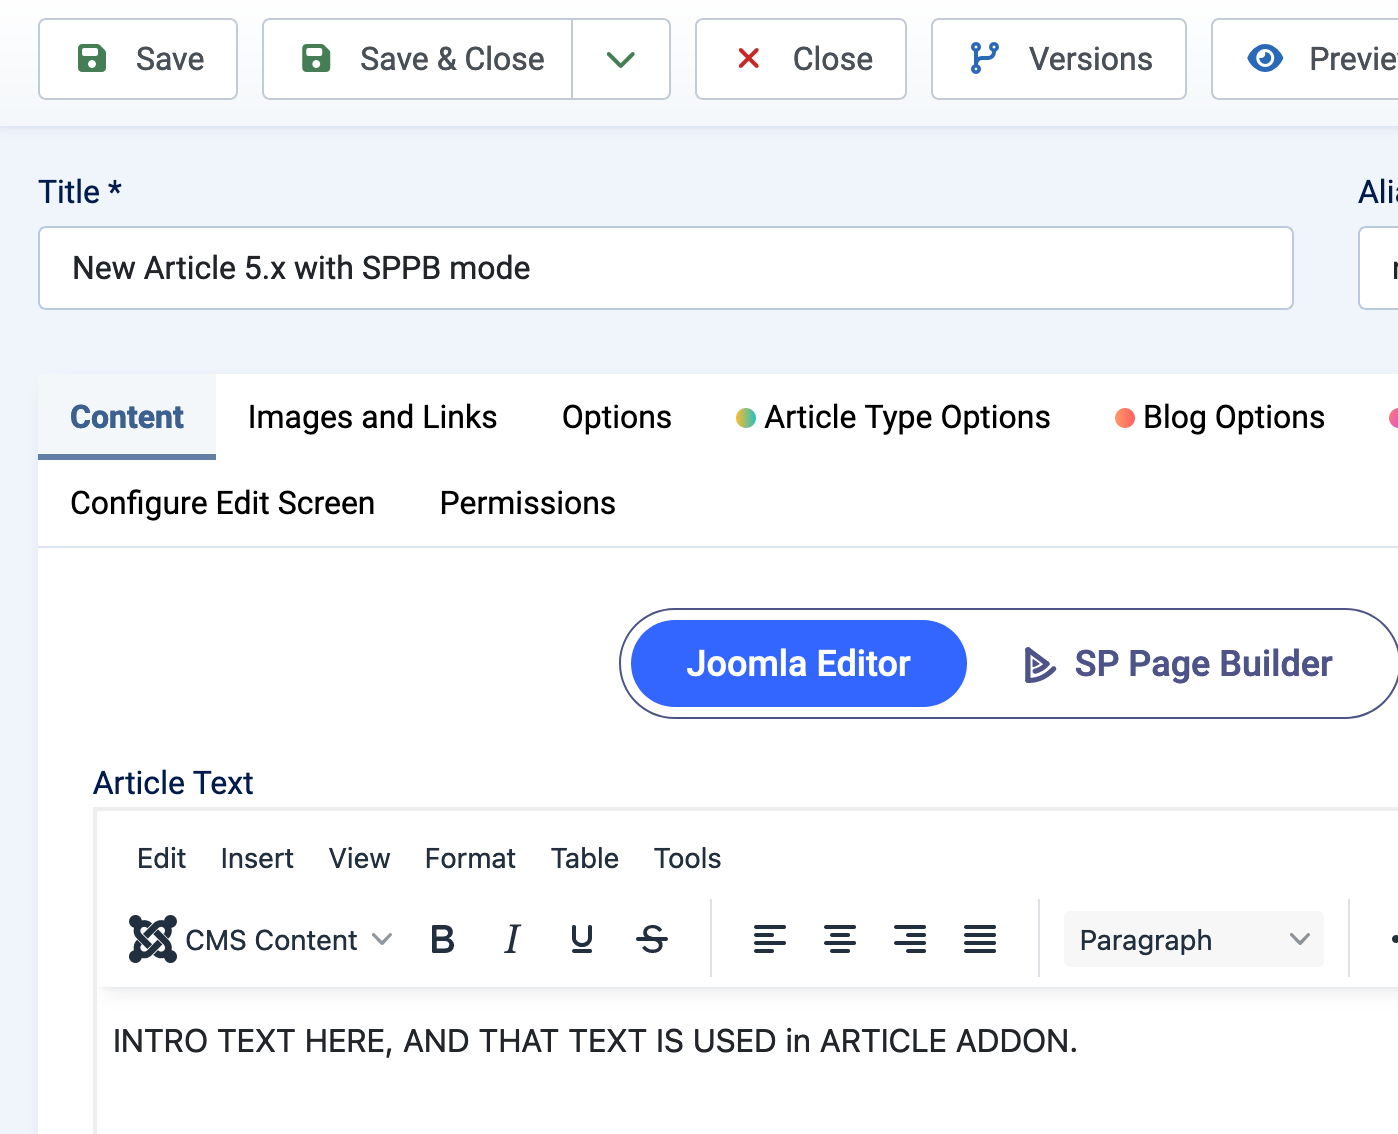This screenshot has height=1134, width=1398.
Task: Click inside the article Title field
Action: 665,268
